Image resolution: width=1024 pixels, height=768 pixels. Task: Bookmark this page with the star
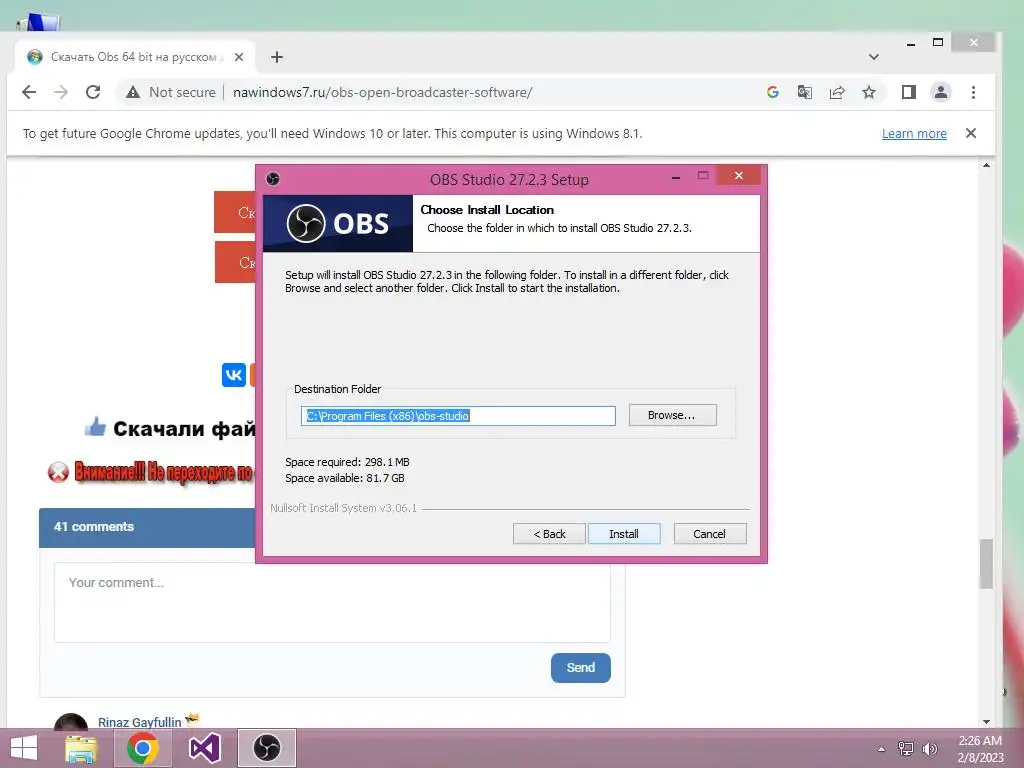click(869, 92)
